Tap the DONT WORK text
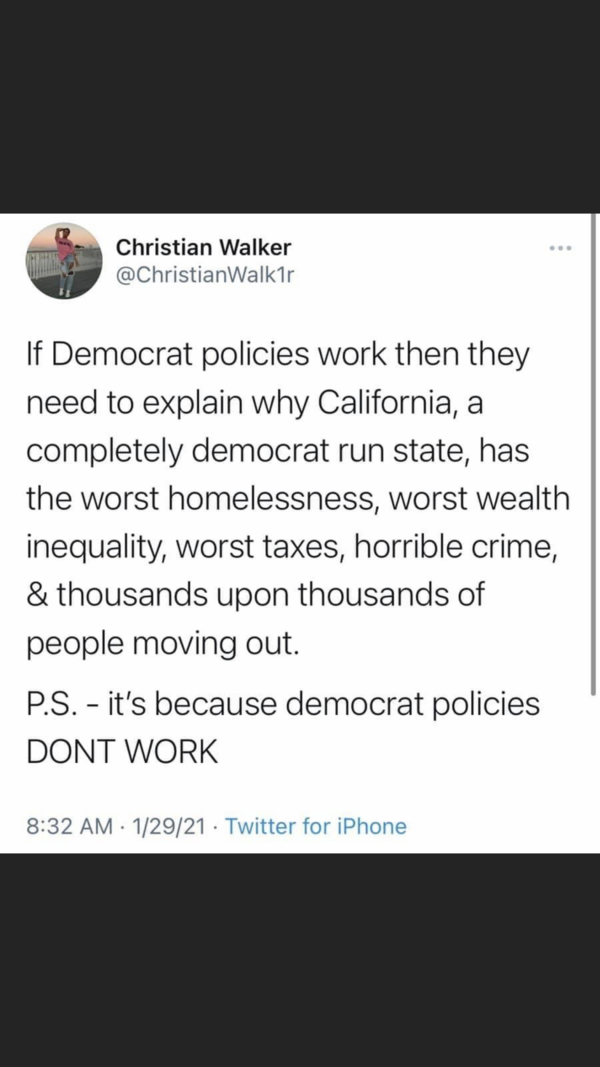The height and width of the screenshot is (1067, 600). click(x=121, y=752)
